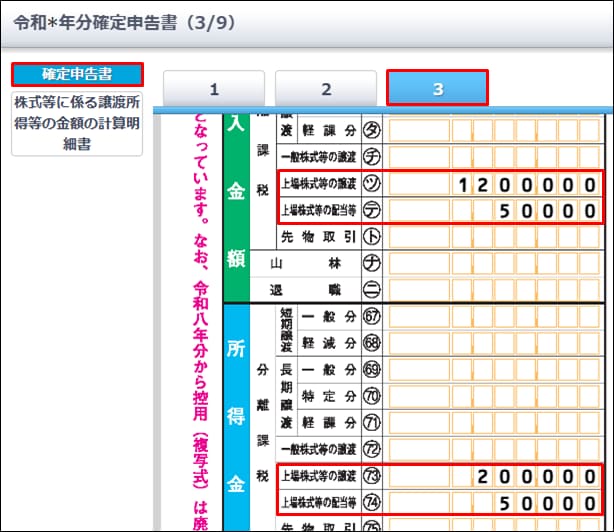Select the 一般株式等の譲渡 ㊷ amount field
Screen dimensions: 614x532
point(495,449)
